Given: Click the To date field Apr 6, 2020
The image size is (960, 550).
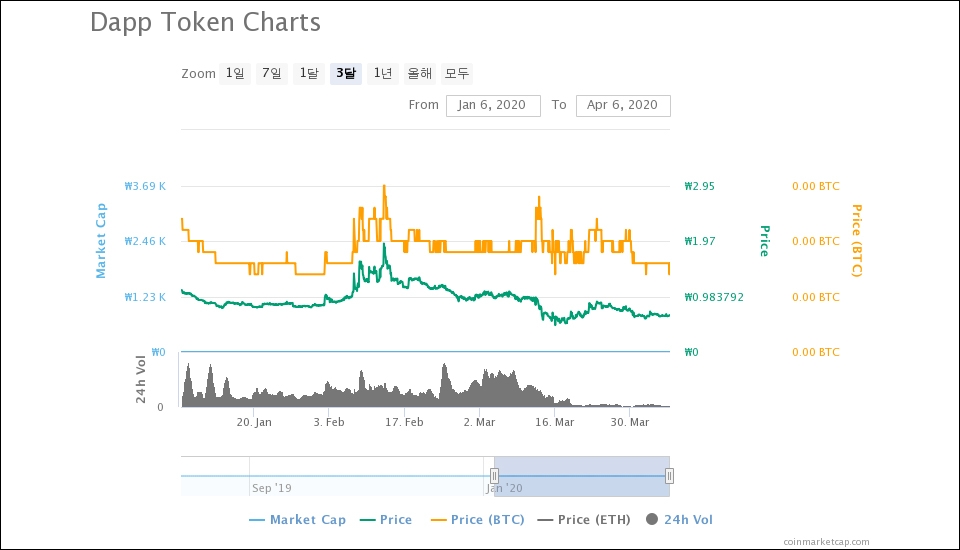Looking at the screenshot, I should (x=623, y=105).
